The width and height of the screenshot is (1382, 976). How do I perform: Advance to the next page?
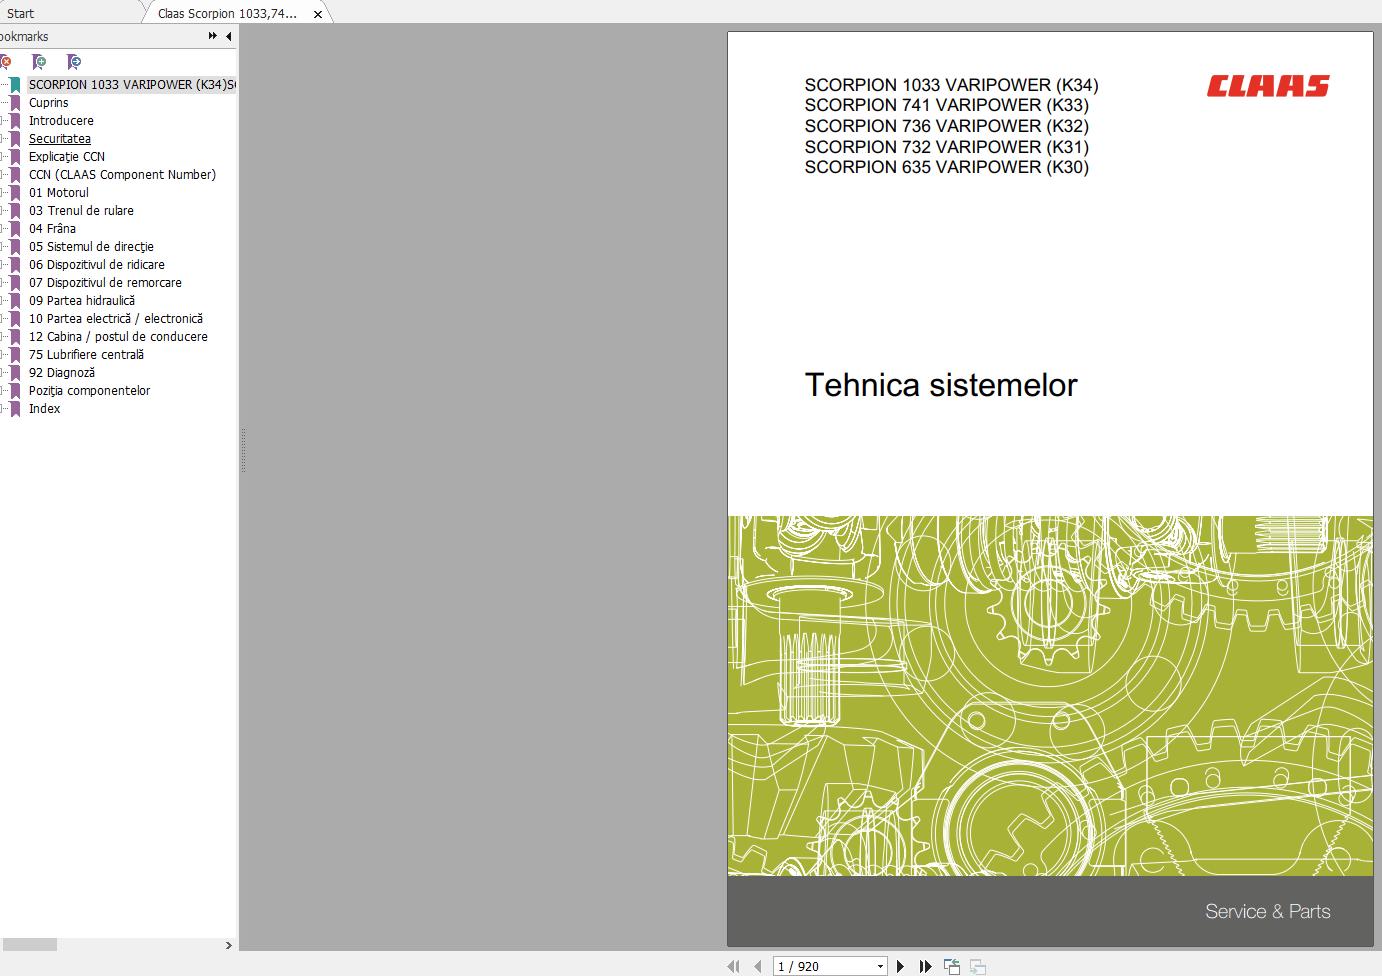(899, 966)
